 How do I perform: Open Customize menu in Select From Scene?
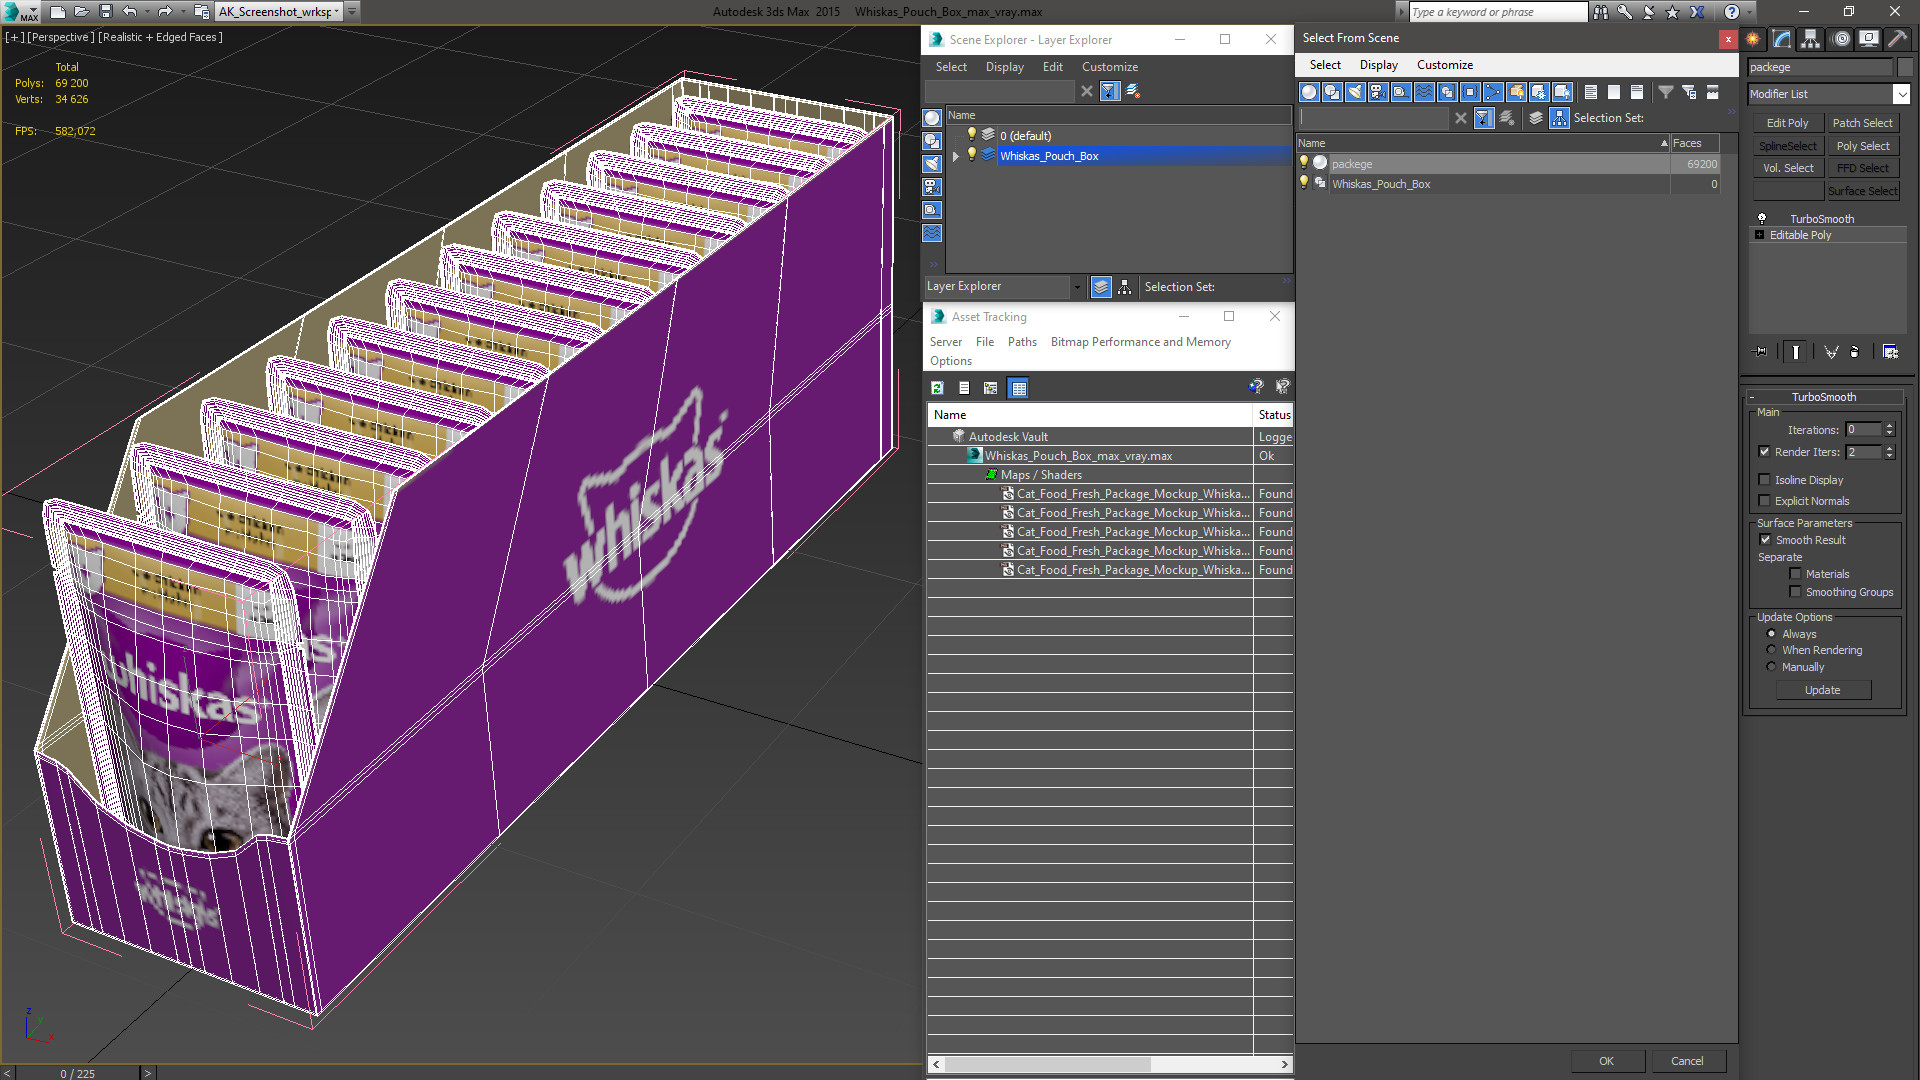[1445, 65]
